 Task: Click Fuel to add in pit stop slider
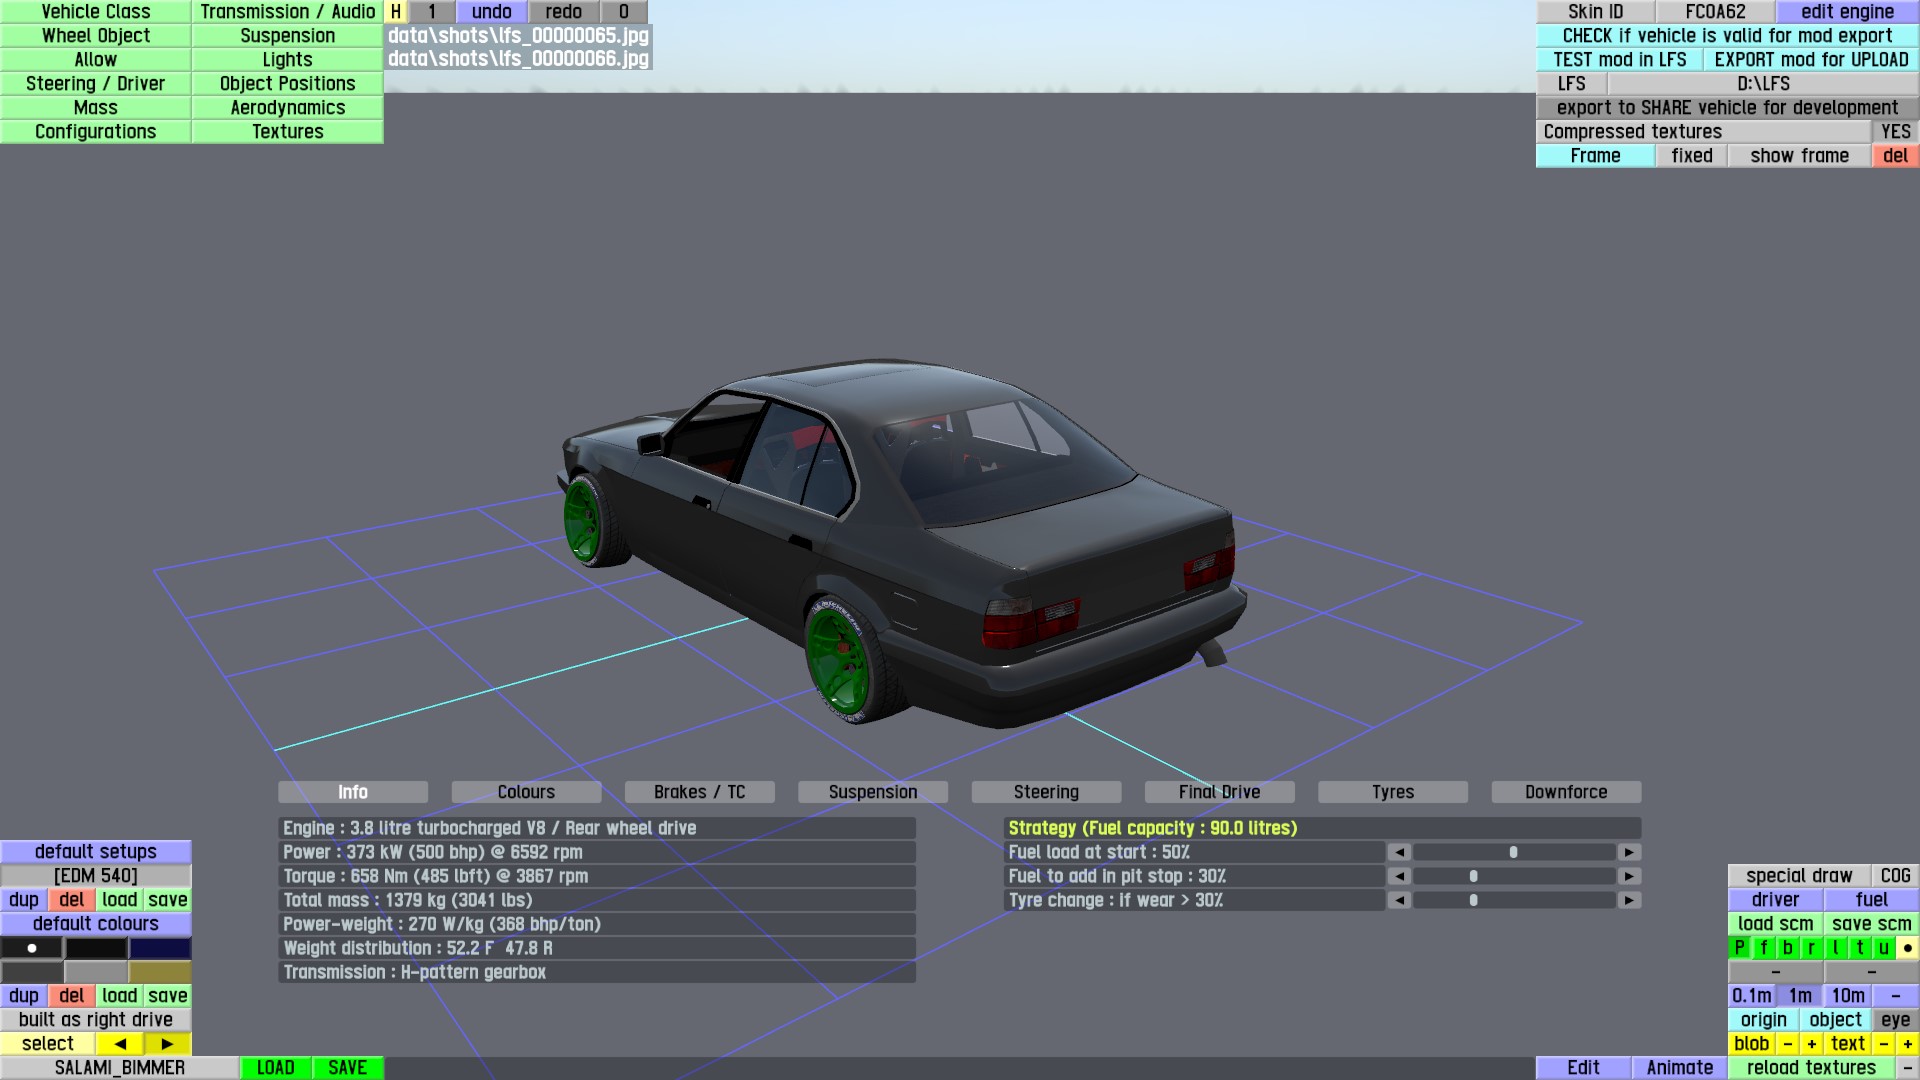point(1513,876)
